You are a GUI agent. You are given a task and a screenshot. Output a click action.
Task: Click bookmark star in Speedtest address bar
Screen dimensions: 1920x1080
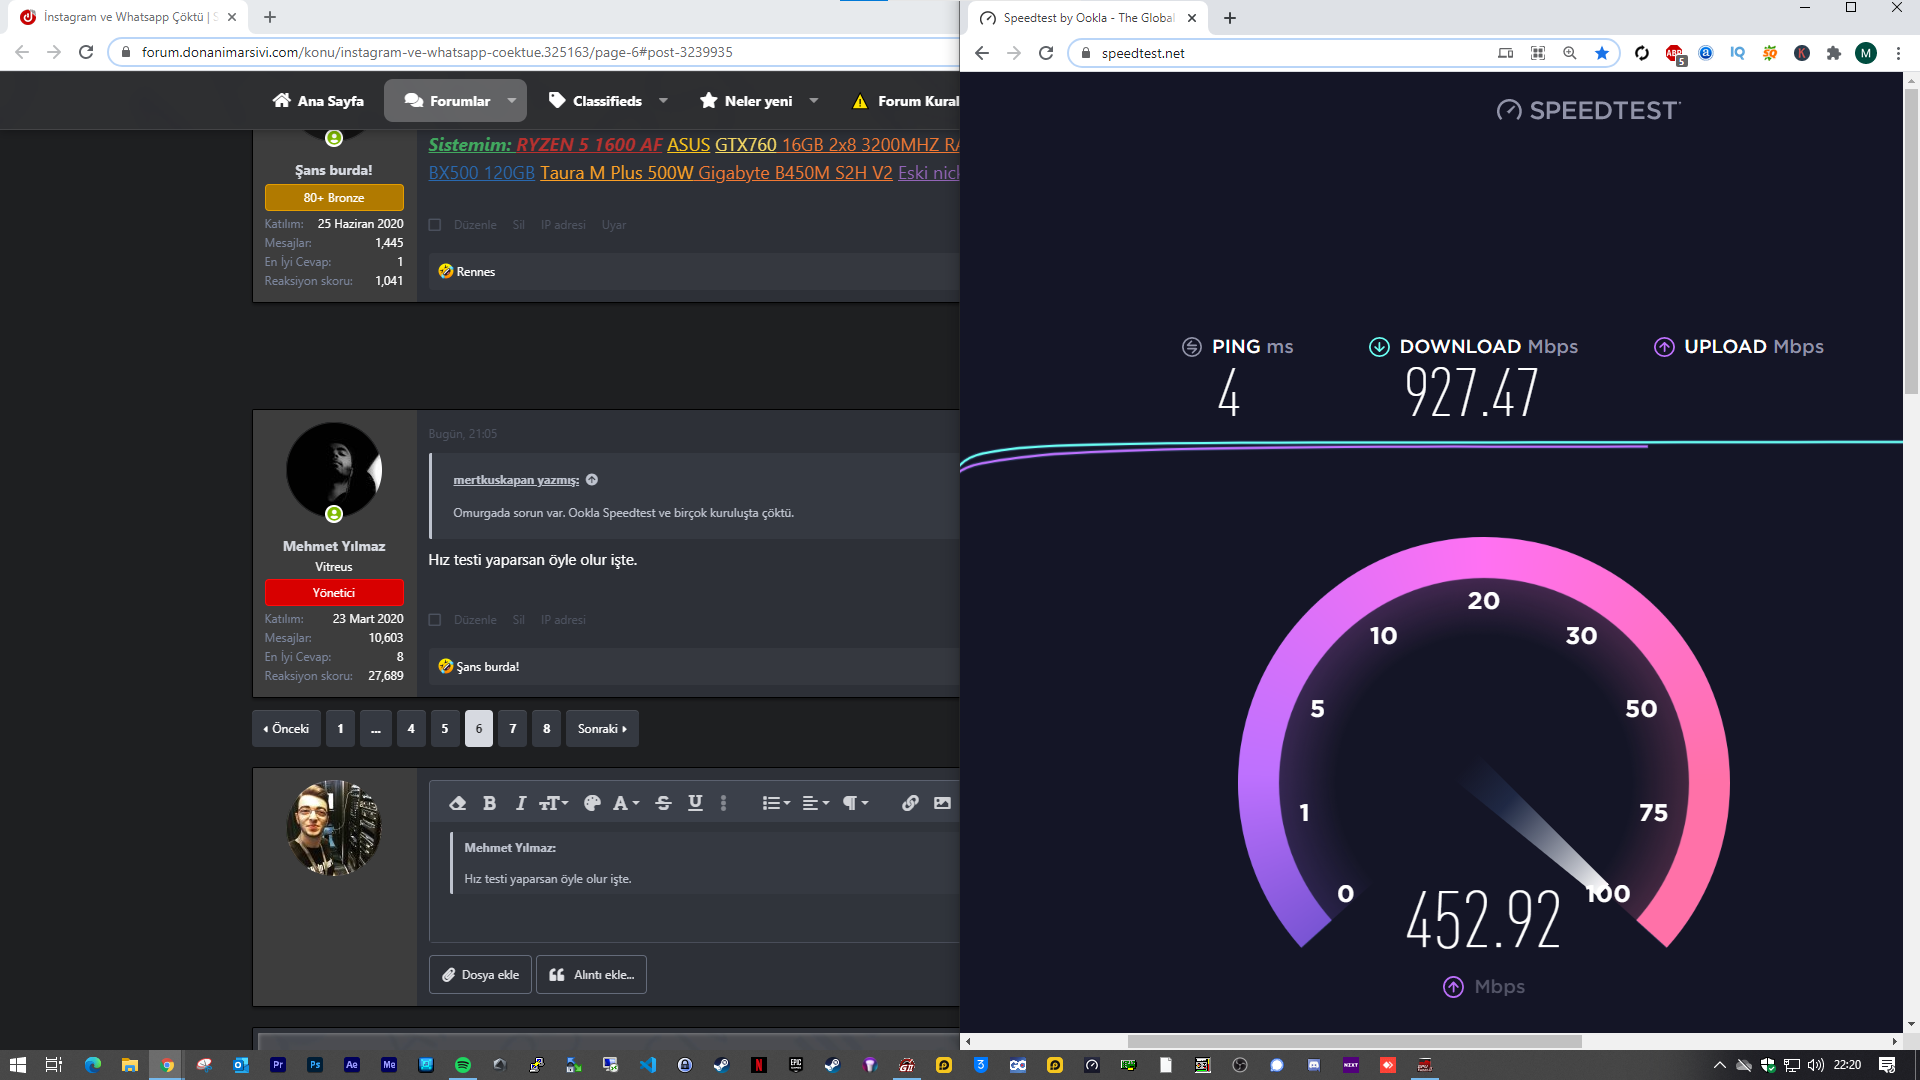pyautogui.click(x=1602, y=53)
